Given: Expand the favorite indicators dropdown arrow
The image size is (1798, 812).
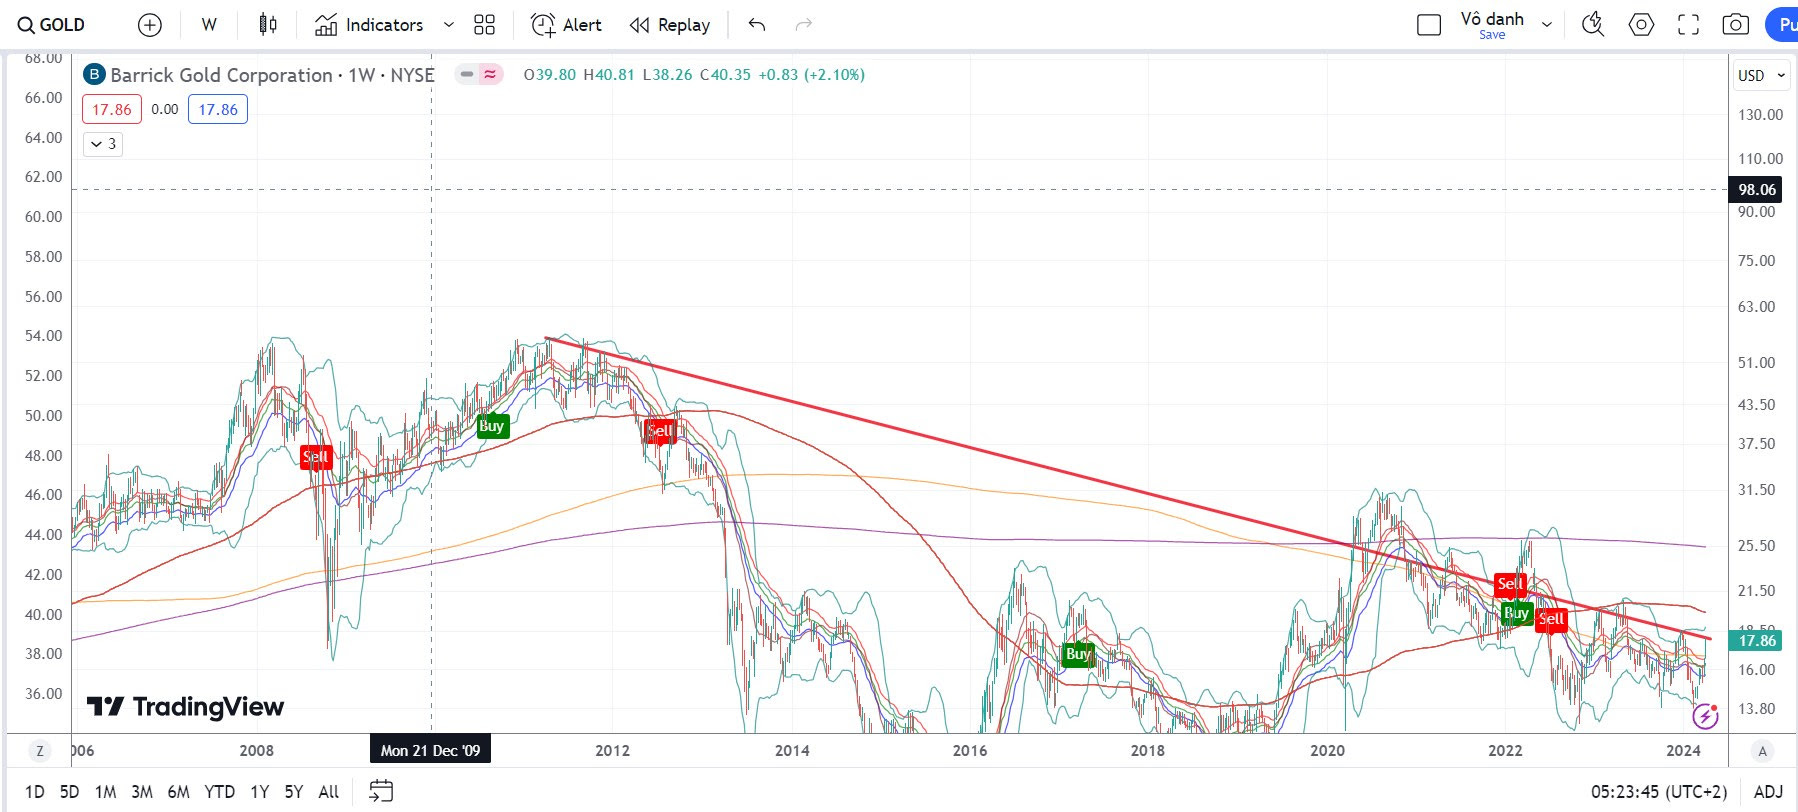Looking at the screenshot, I should tap(449, 25).
